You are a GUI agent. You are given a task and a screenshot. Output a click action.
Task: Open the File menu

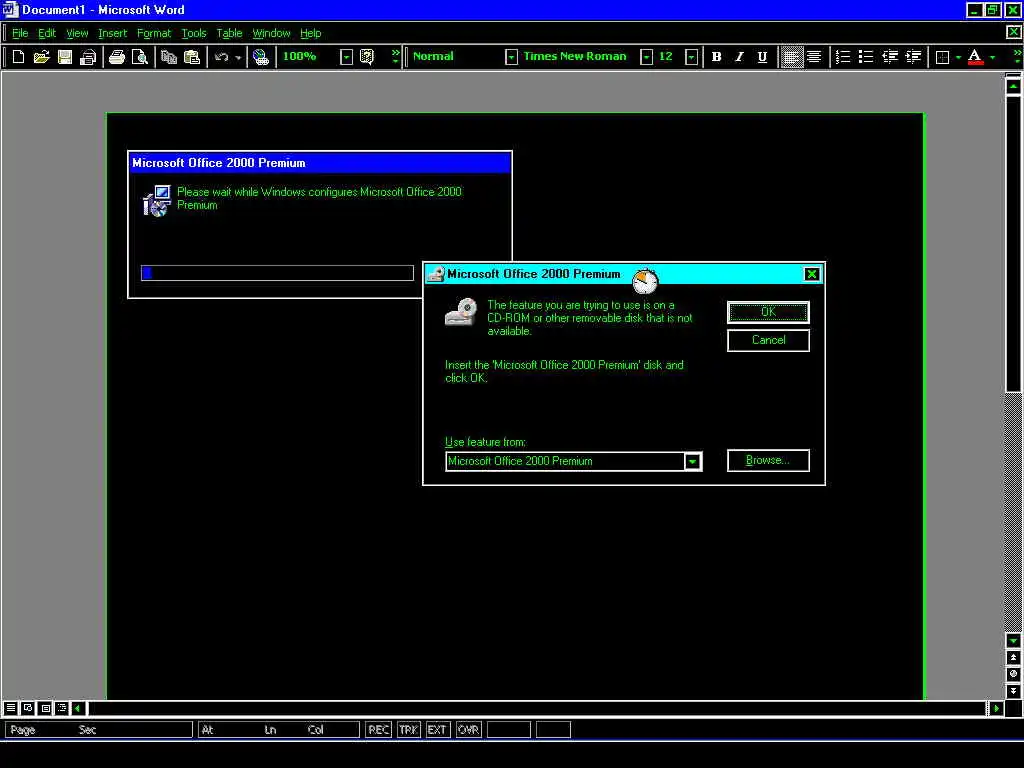[x=20, y=33]
